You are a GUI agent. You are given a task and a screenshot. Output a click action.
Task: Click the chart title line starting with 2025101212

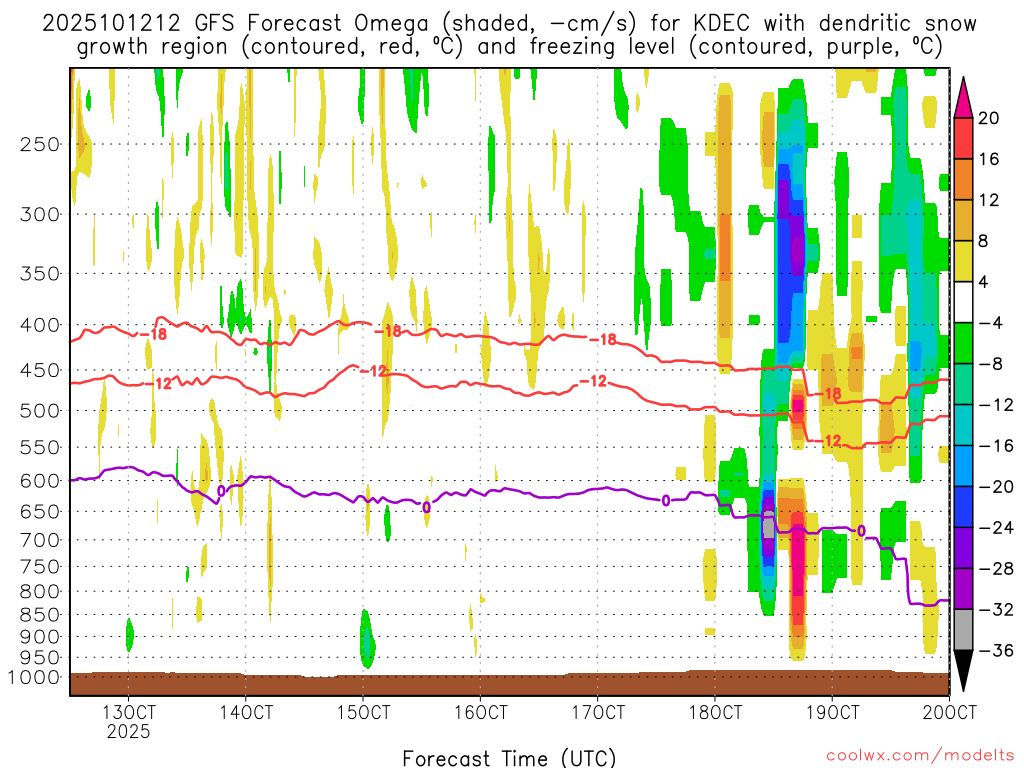(x=509, y=24)
